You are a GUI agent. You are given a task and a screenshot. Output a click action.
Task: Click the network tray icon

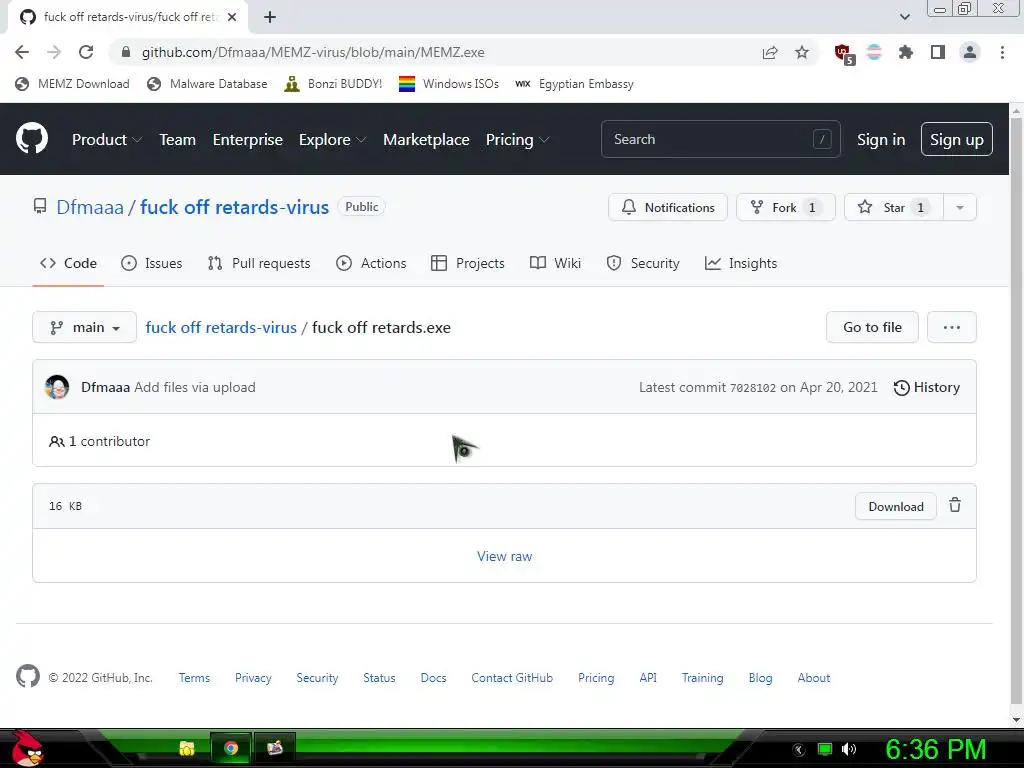pos(825,749)
